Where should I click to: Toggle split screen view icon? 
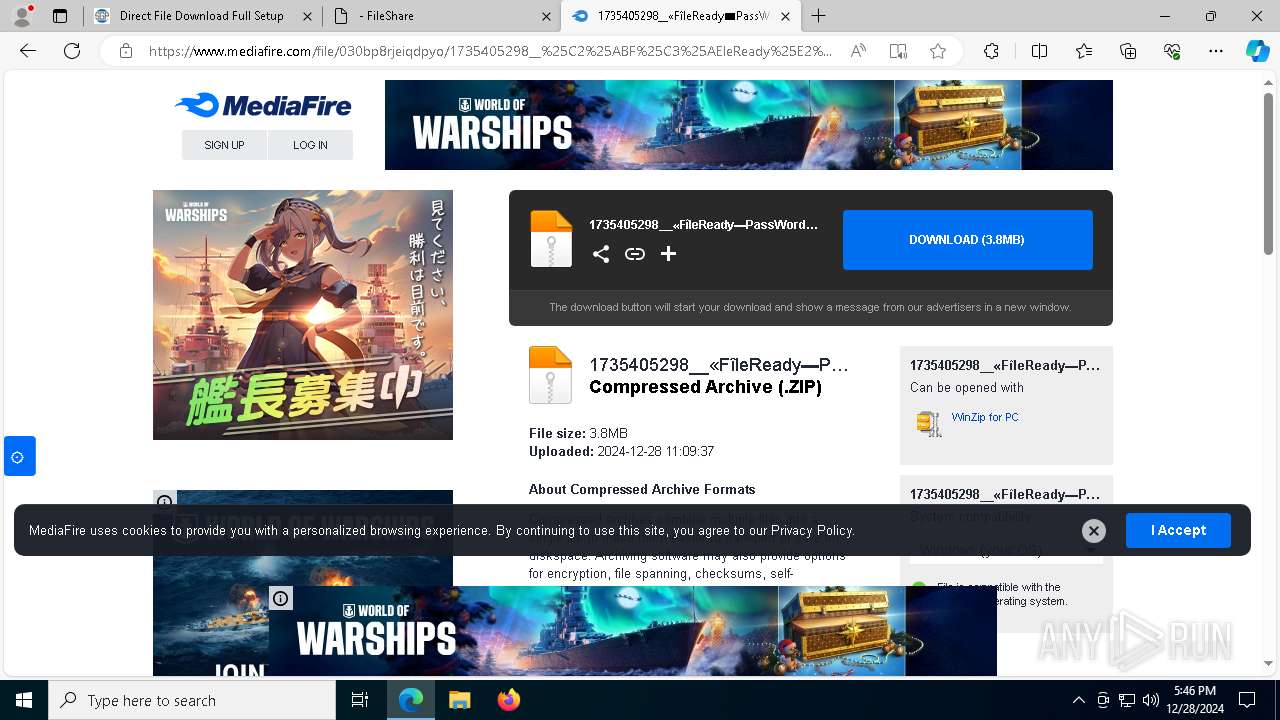pos(1039,51)
